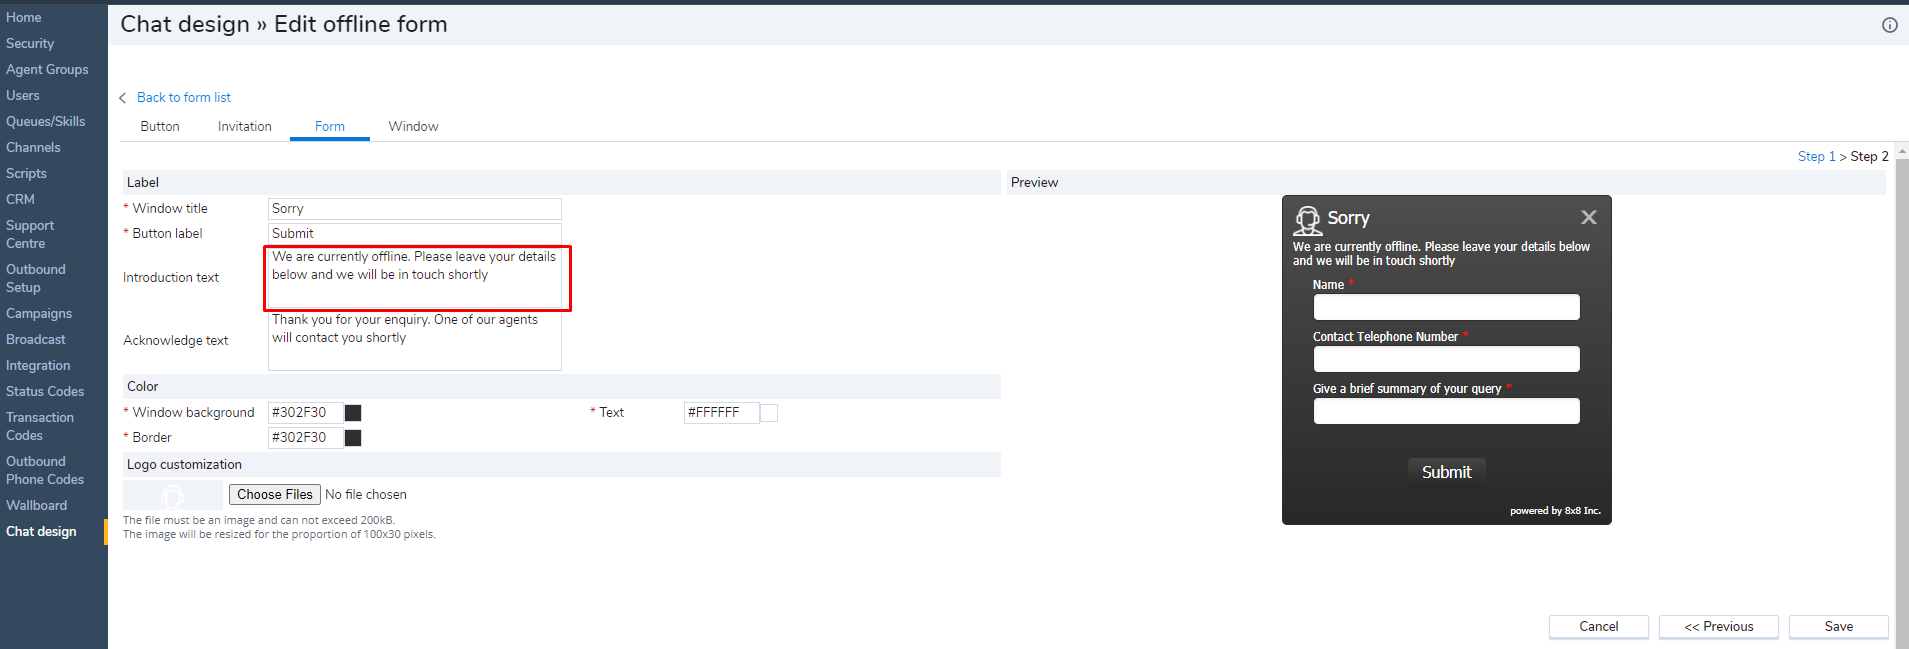The width and height of the screenshot is (1909, 649).
Task: Edit Border hex value field
Action: coord(306,438)
